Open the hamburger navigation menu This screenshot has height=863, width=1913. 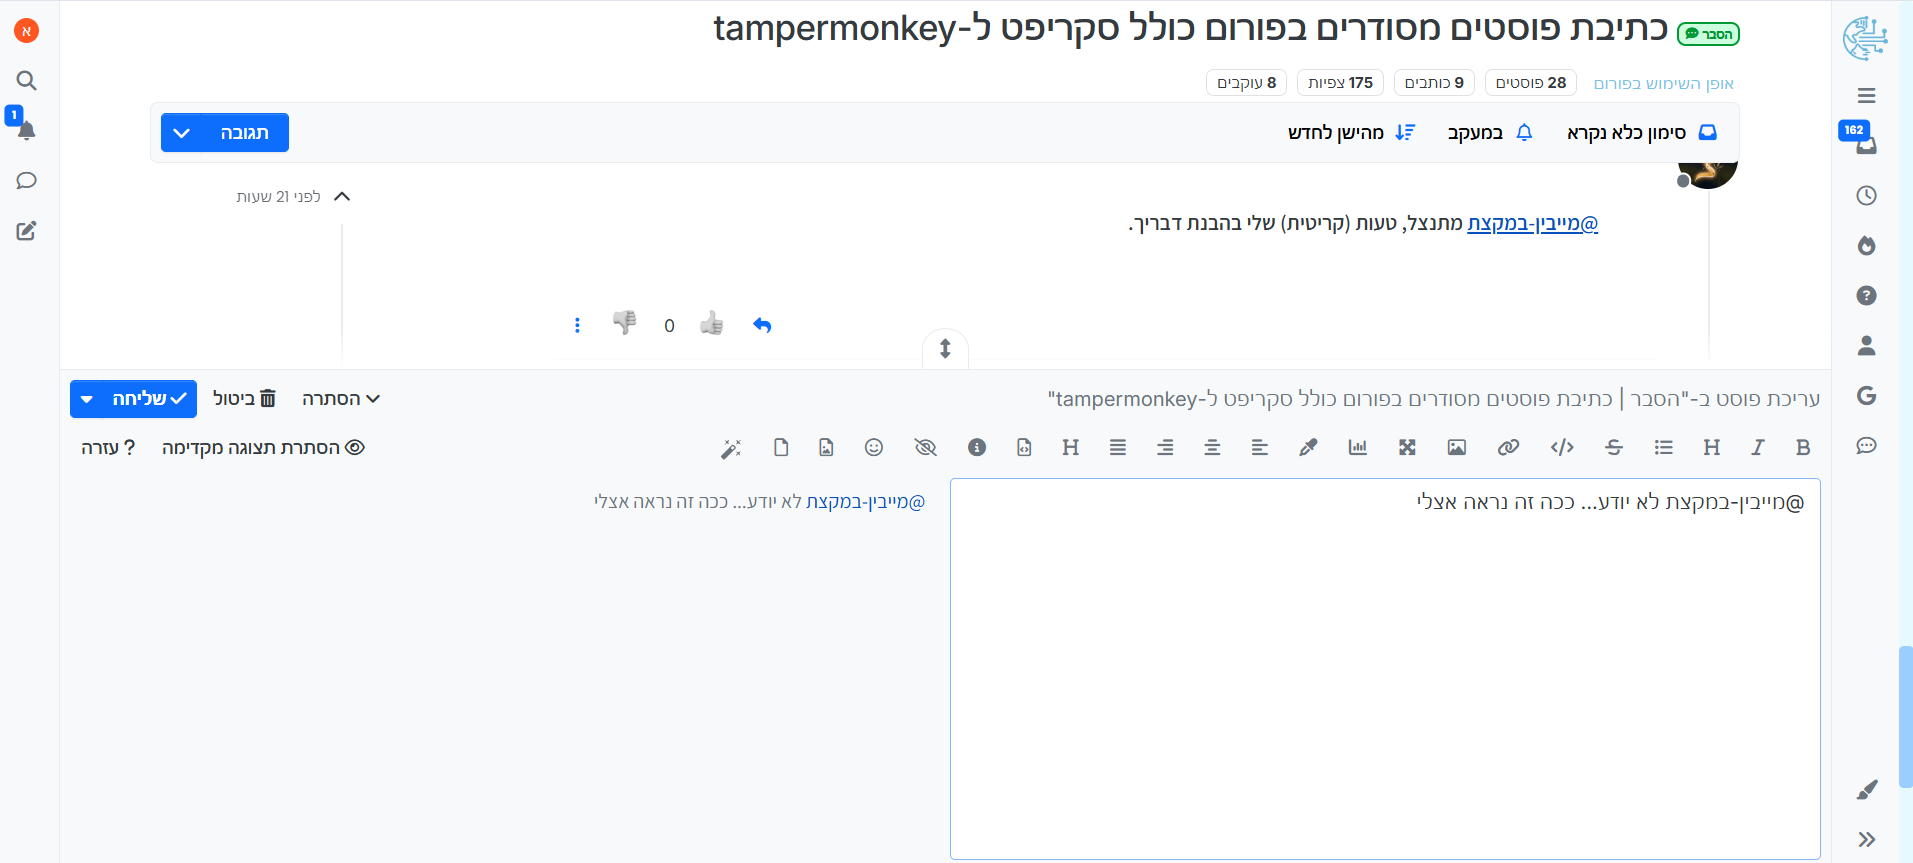click(1867, 96)
